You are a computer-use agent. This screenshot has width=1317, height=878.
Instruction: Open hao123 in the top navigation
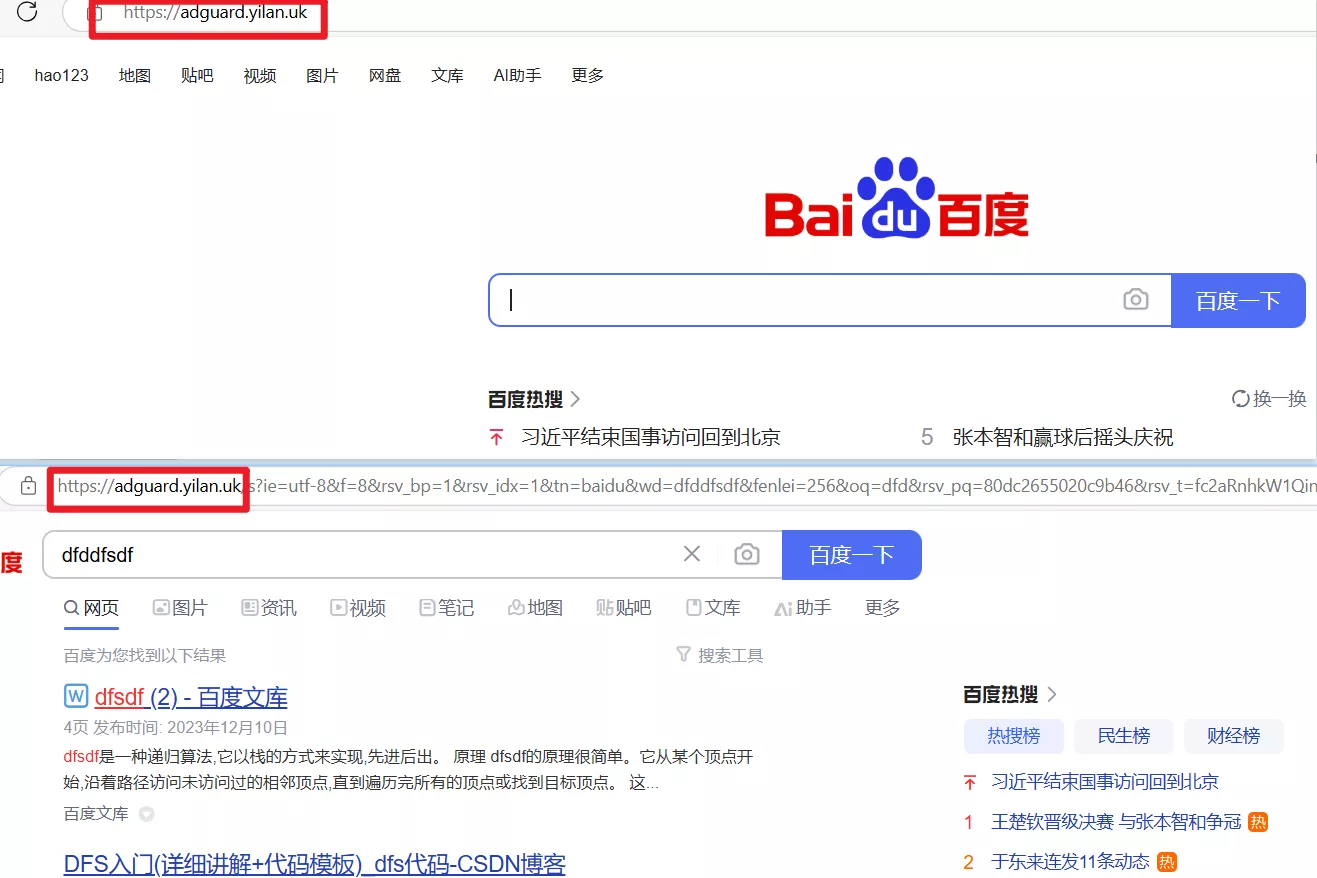point(61,75)
